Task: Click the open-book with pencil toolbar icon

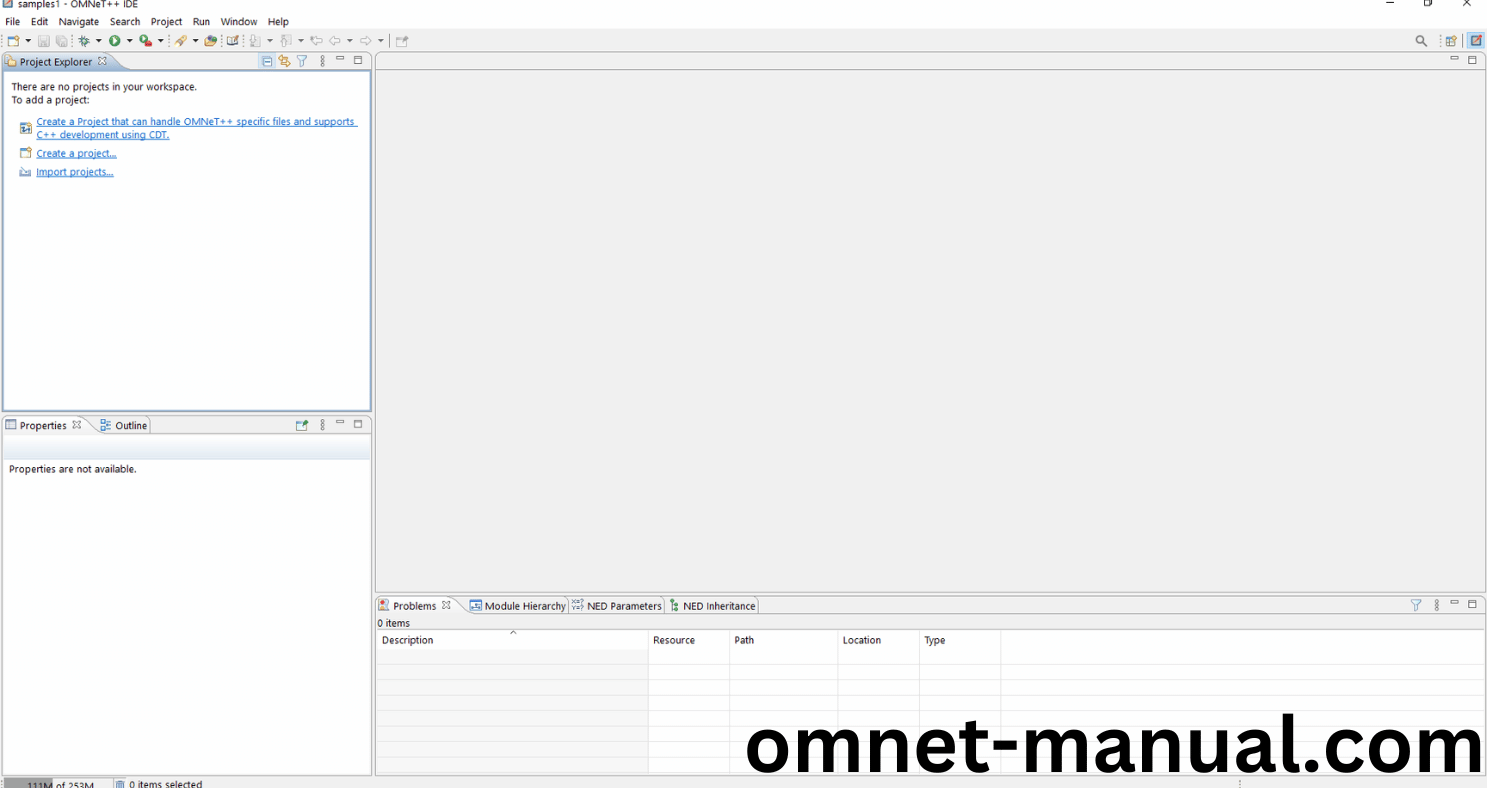Action: [x=233, y=41]
